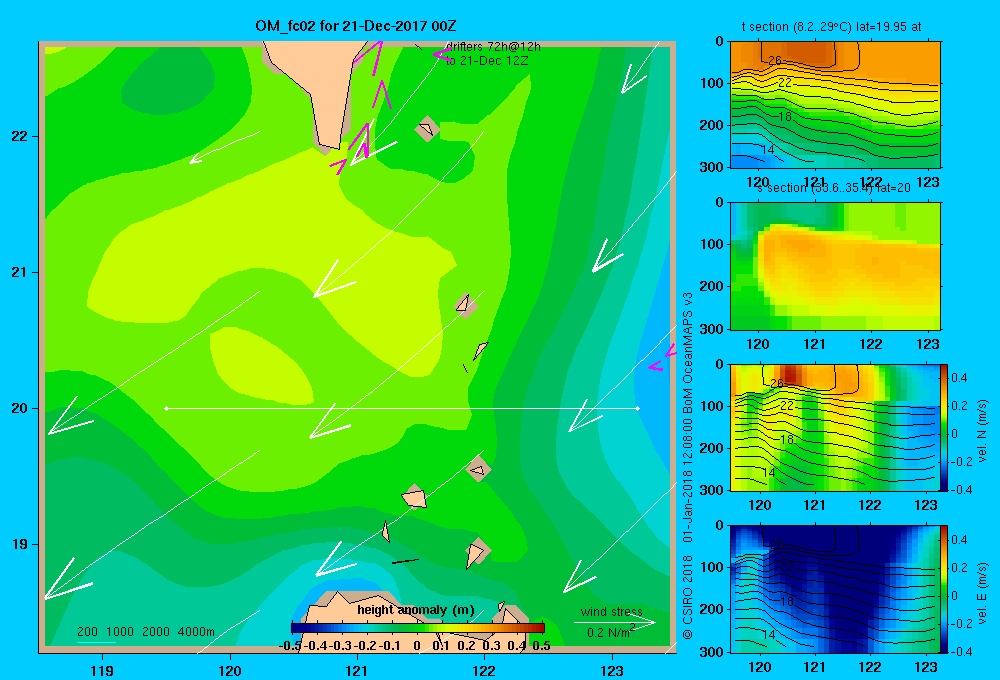
Task: Click the "wind stress" legend label
Action: tap(611, 612)
